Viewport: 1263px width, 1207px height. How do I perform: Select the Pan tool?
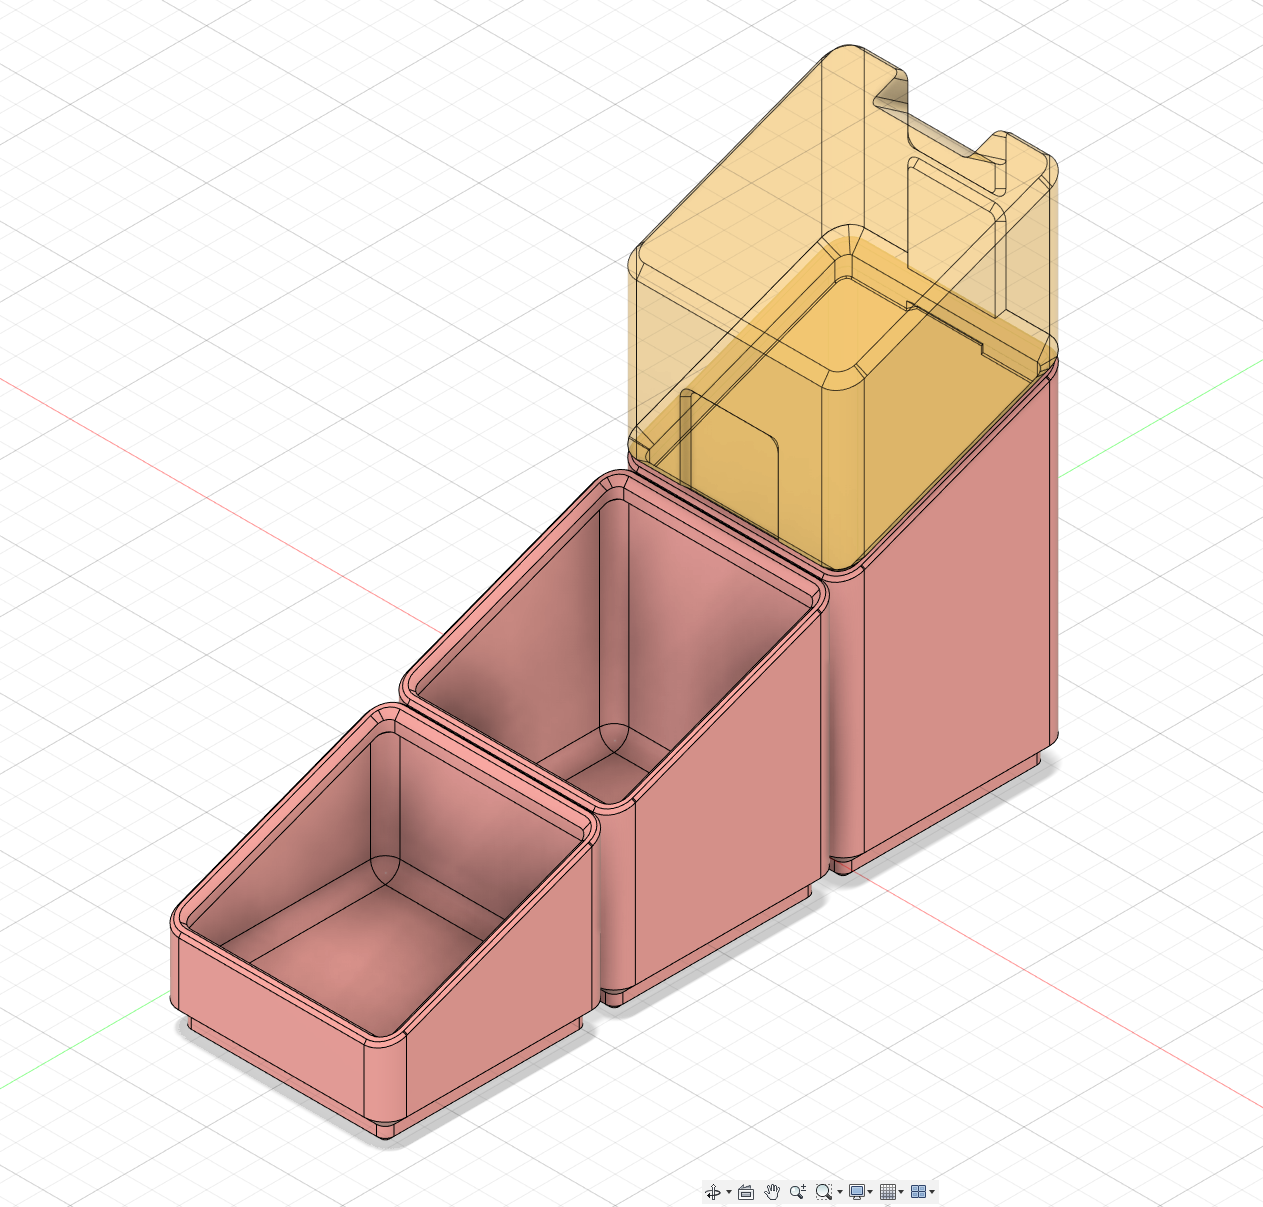pos(772,1192)
